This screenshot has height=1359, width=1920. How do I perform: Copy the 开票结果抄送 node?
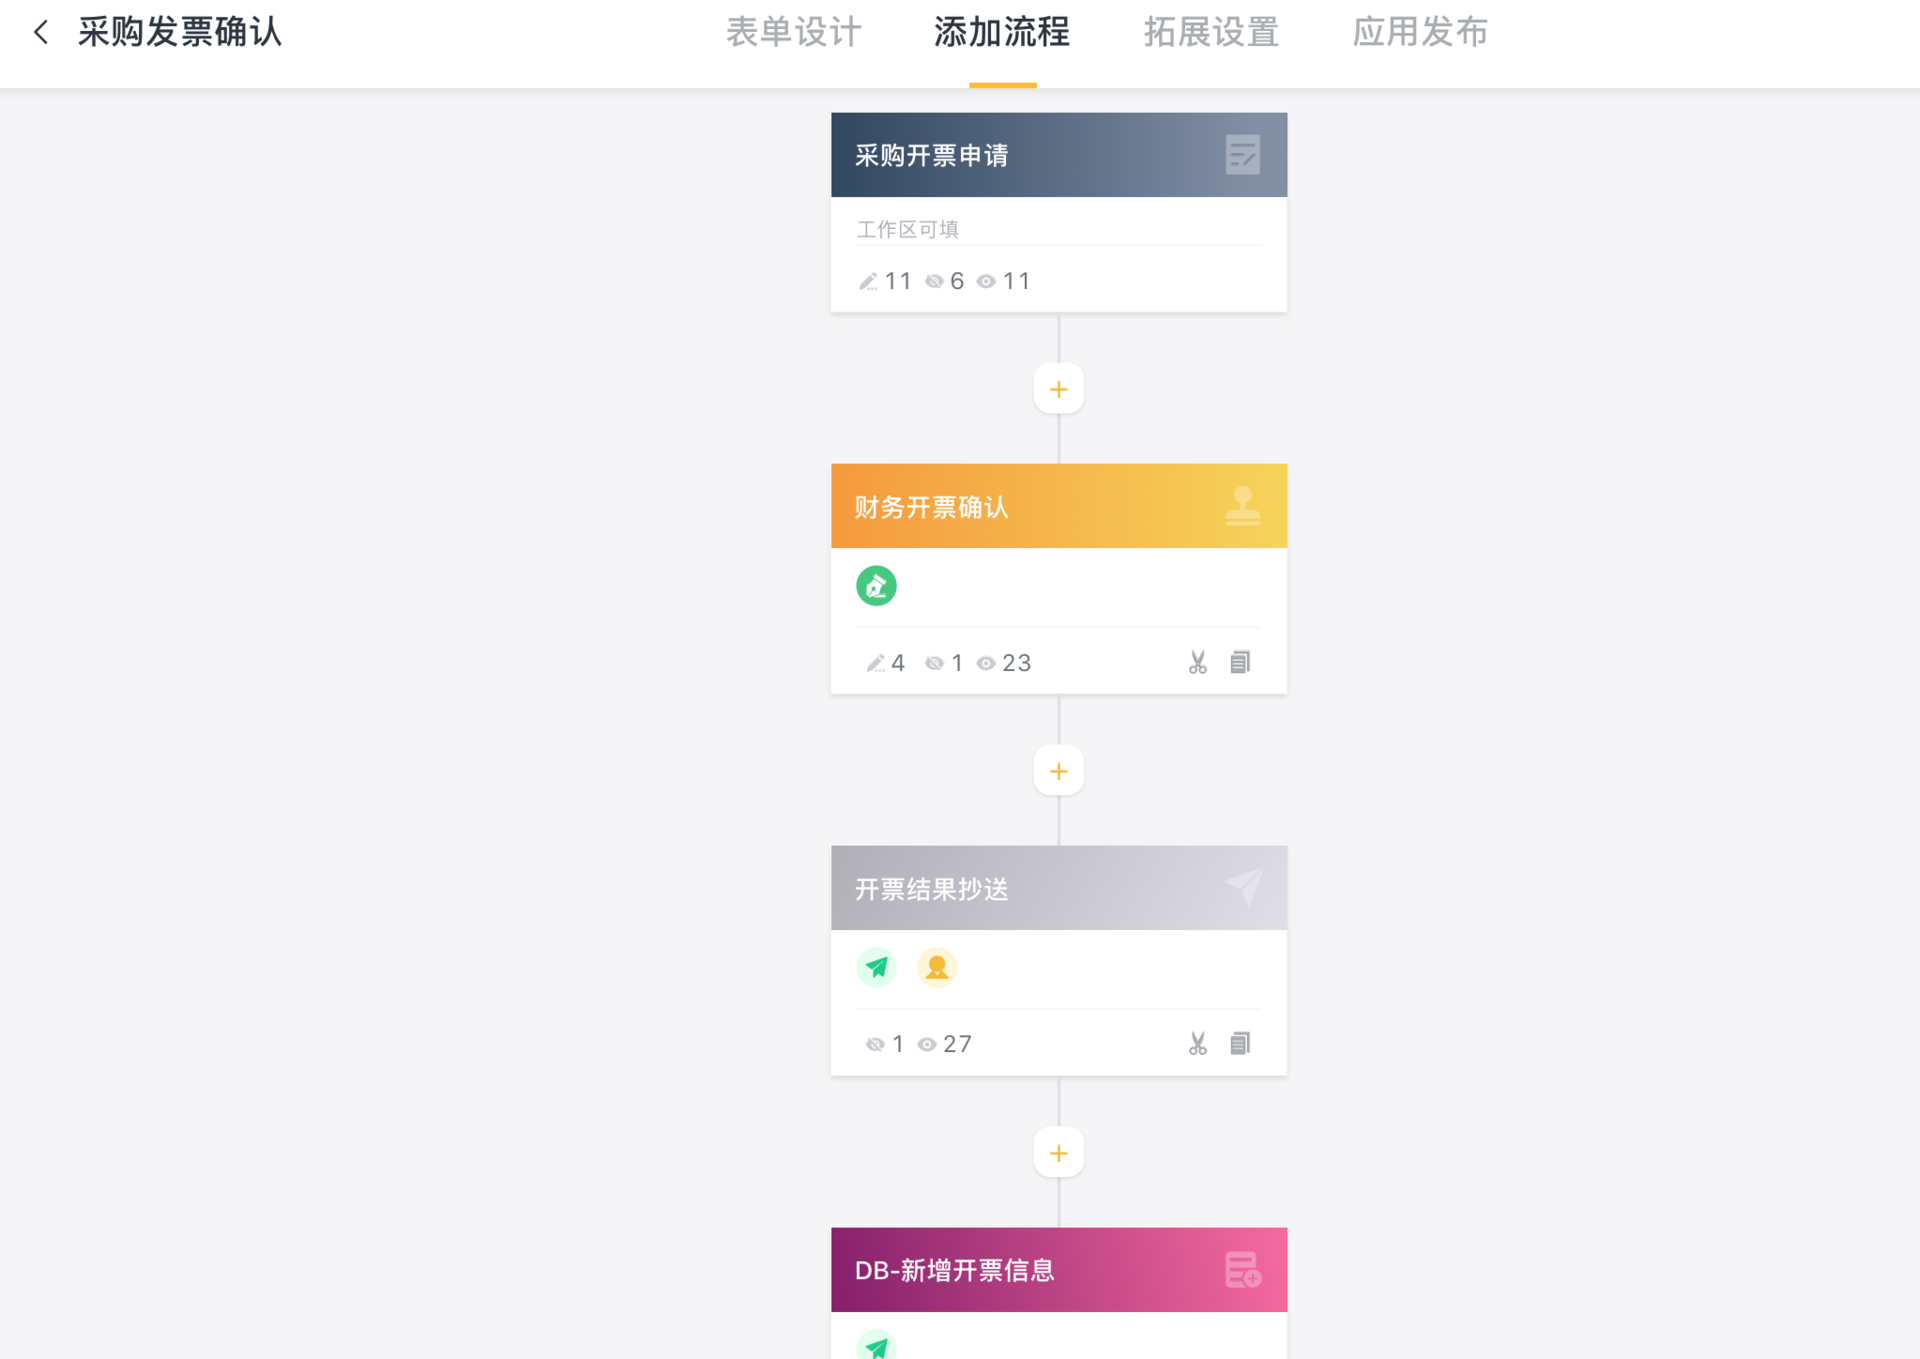tap(1240, 1044)
